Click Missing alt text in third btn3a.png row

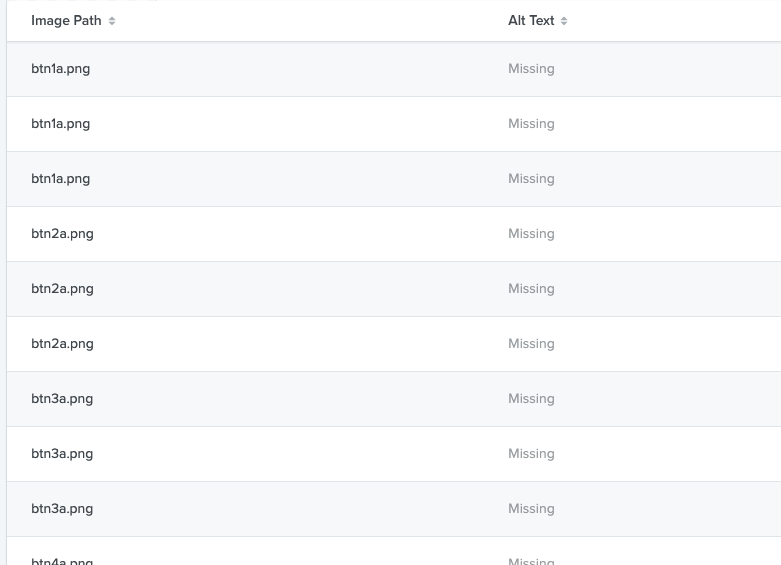coord(531,509)
